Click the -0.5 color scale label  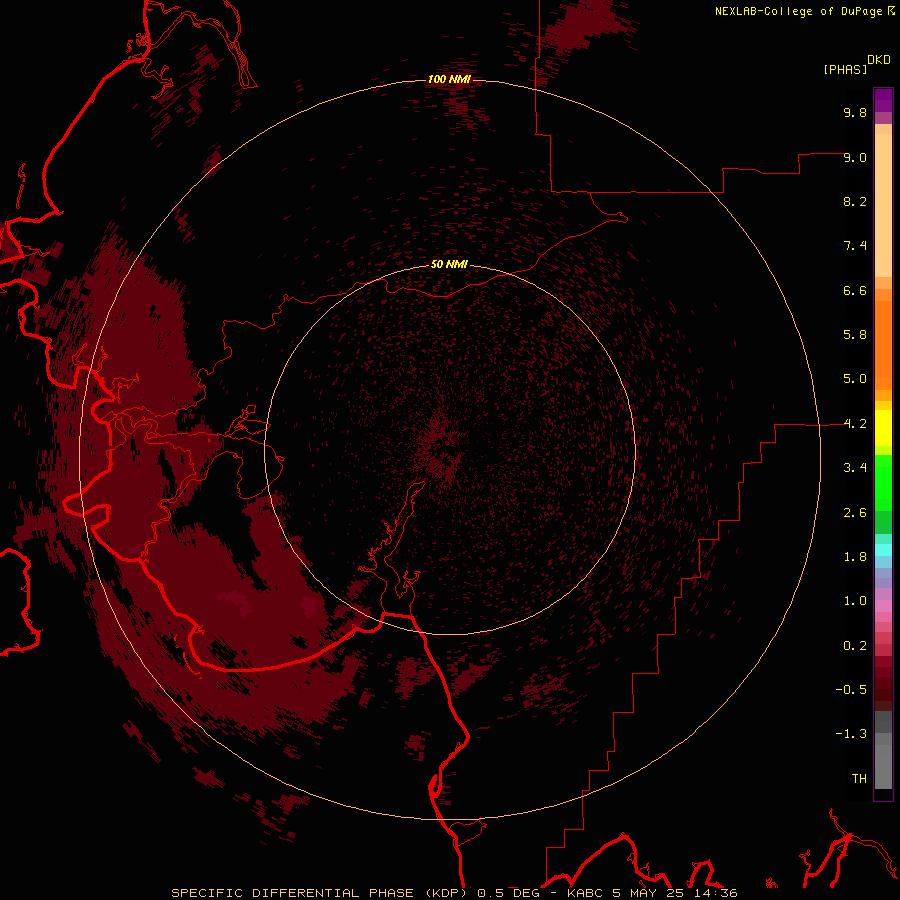851,690
